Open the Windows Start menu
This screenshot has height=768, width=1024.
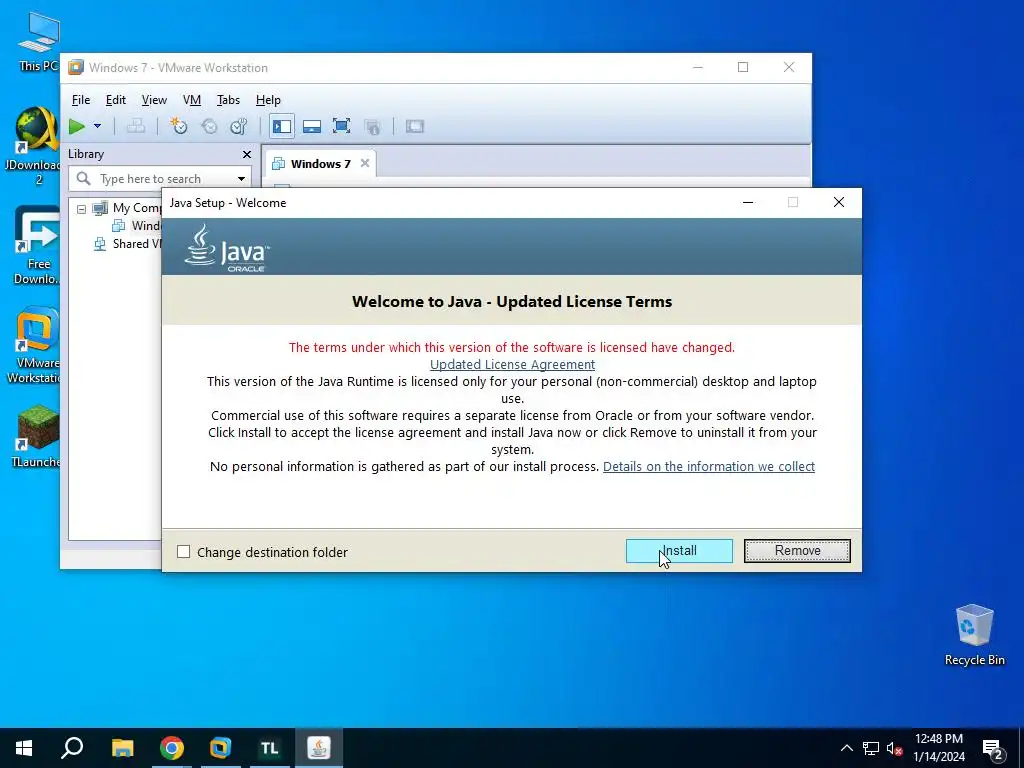tap(24, 748)
